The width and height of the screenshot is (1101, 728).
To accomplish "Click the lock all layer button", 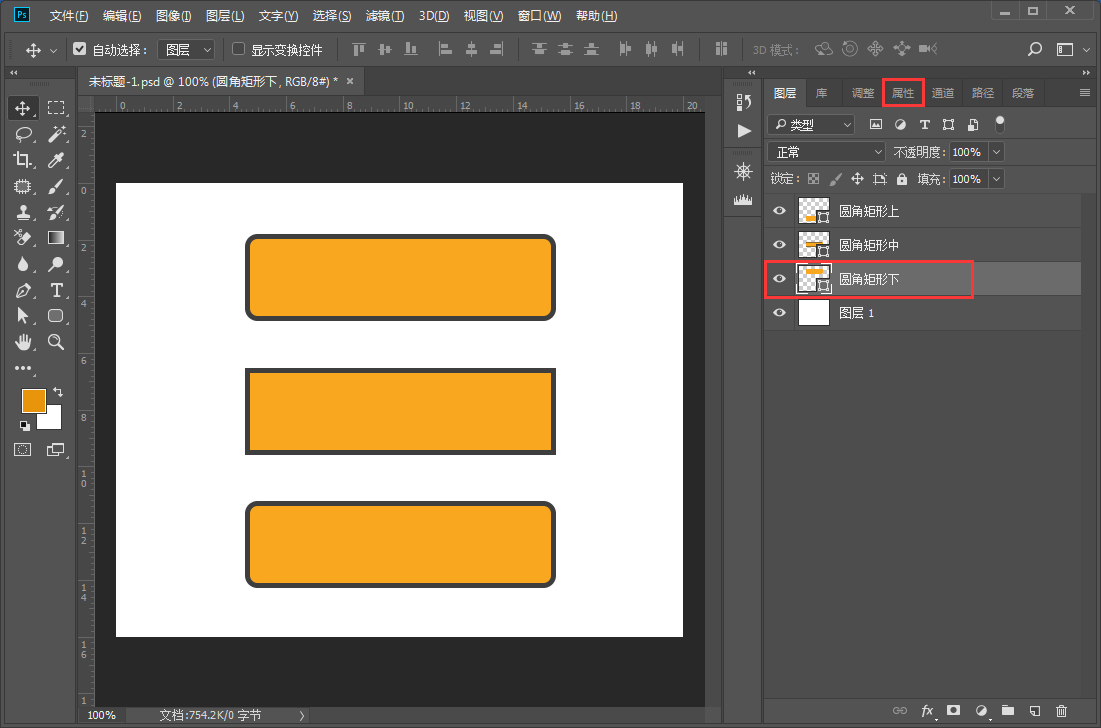I will 902,179.
